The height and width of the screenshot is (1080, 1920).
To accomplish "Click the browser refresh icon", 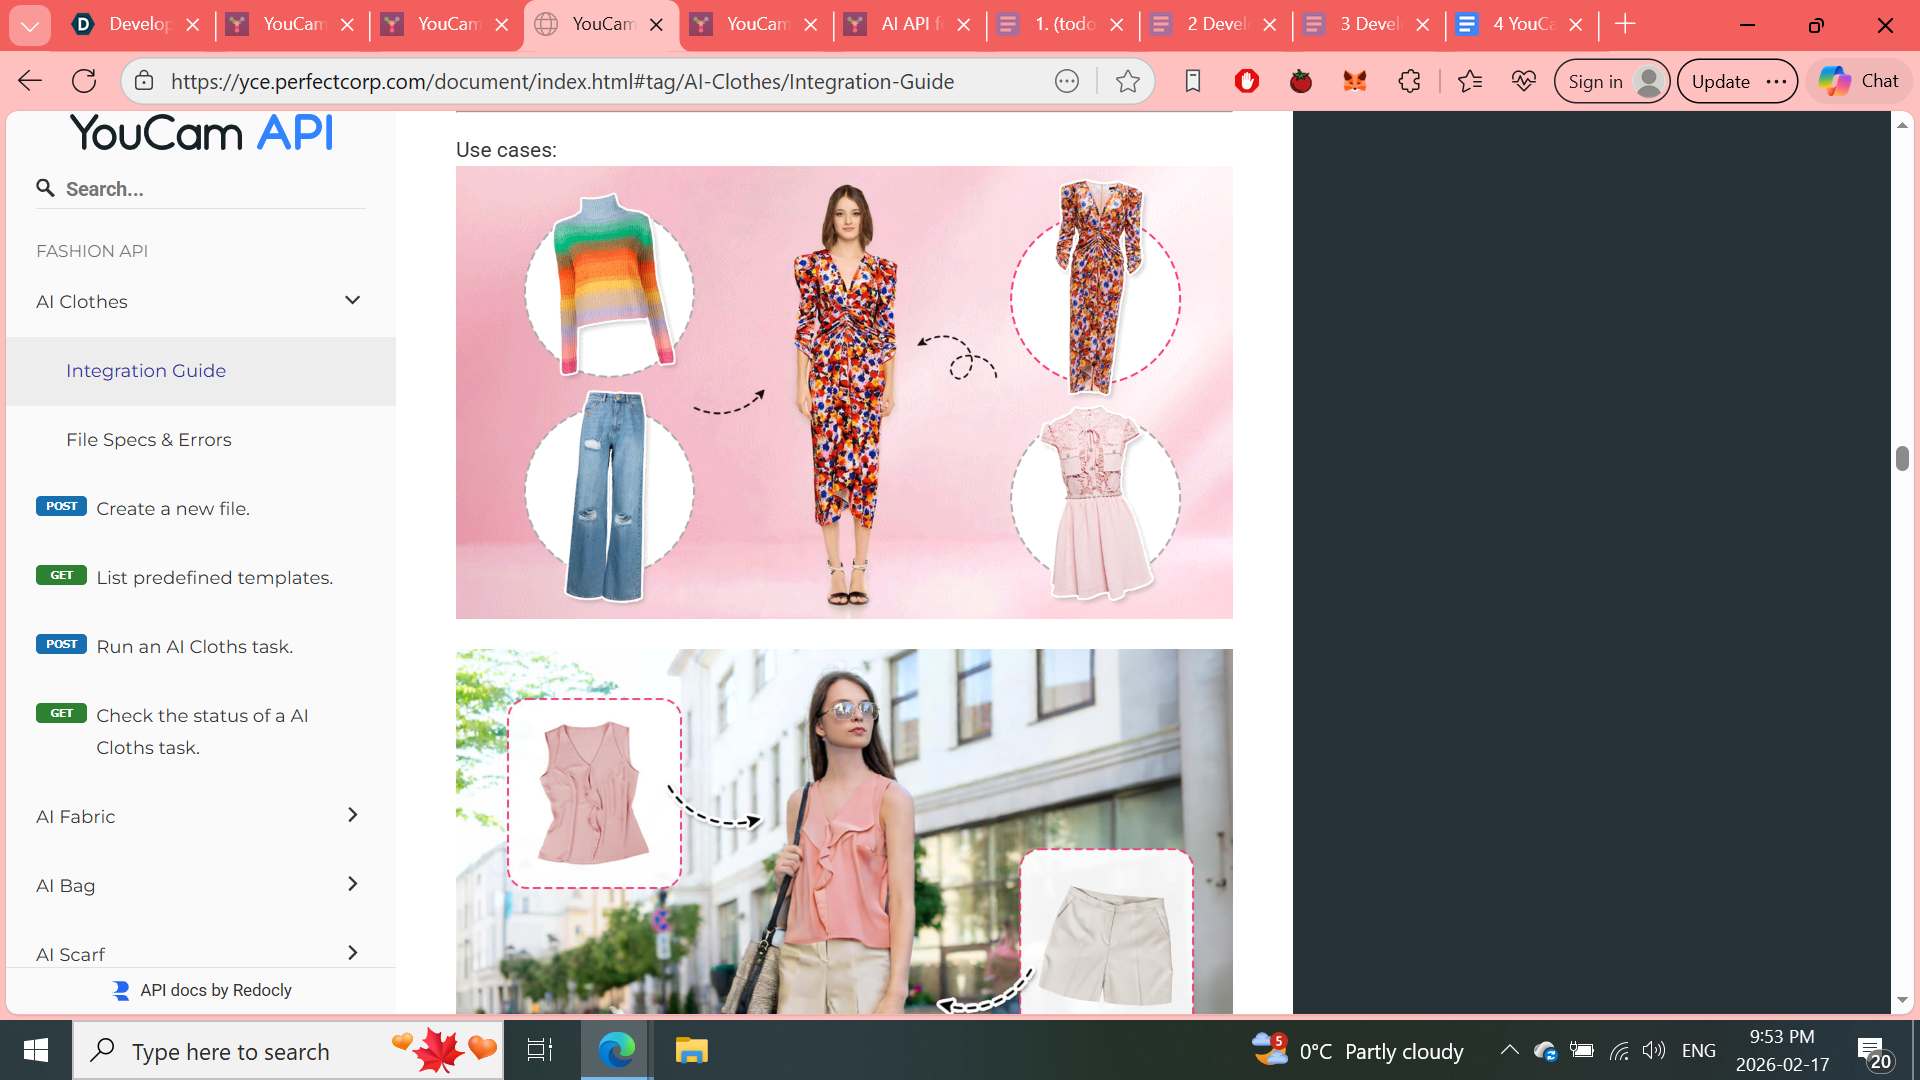I will click(x=84, y=81).
